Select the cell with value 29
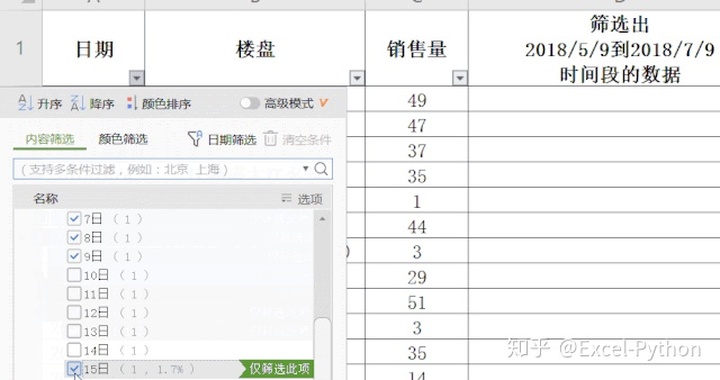Viewport: 720px width, 380px height. [416, 277]
